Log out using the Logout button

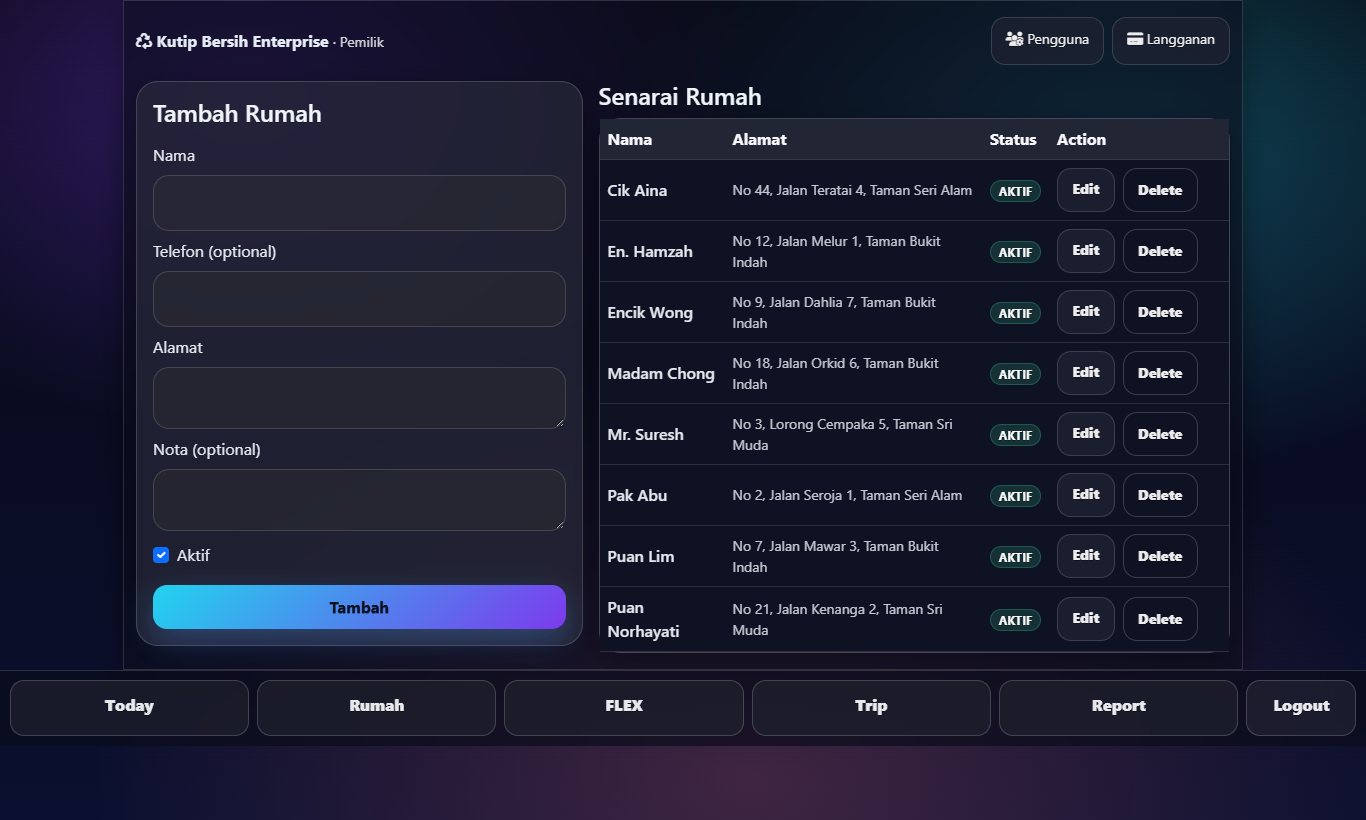pos(1301,707)
